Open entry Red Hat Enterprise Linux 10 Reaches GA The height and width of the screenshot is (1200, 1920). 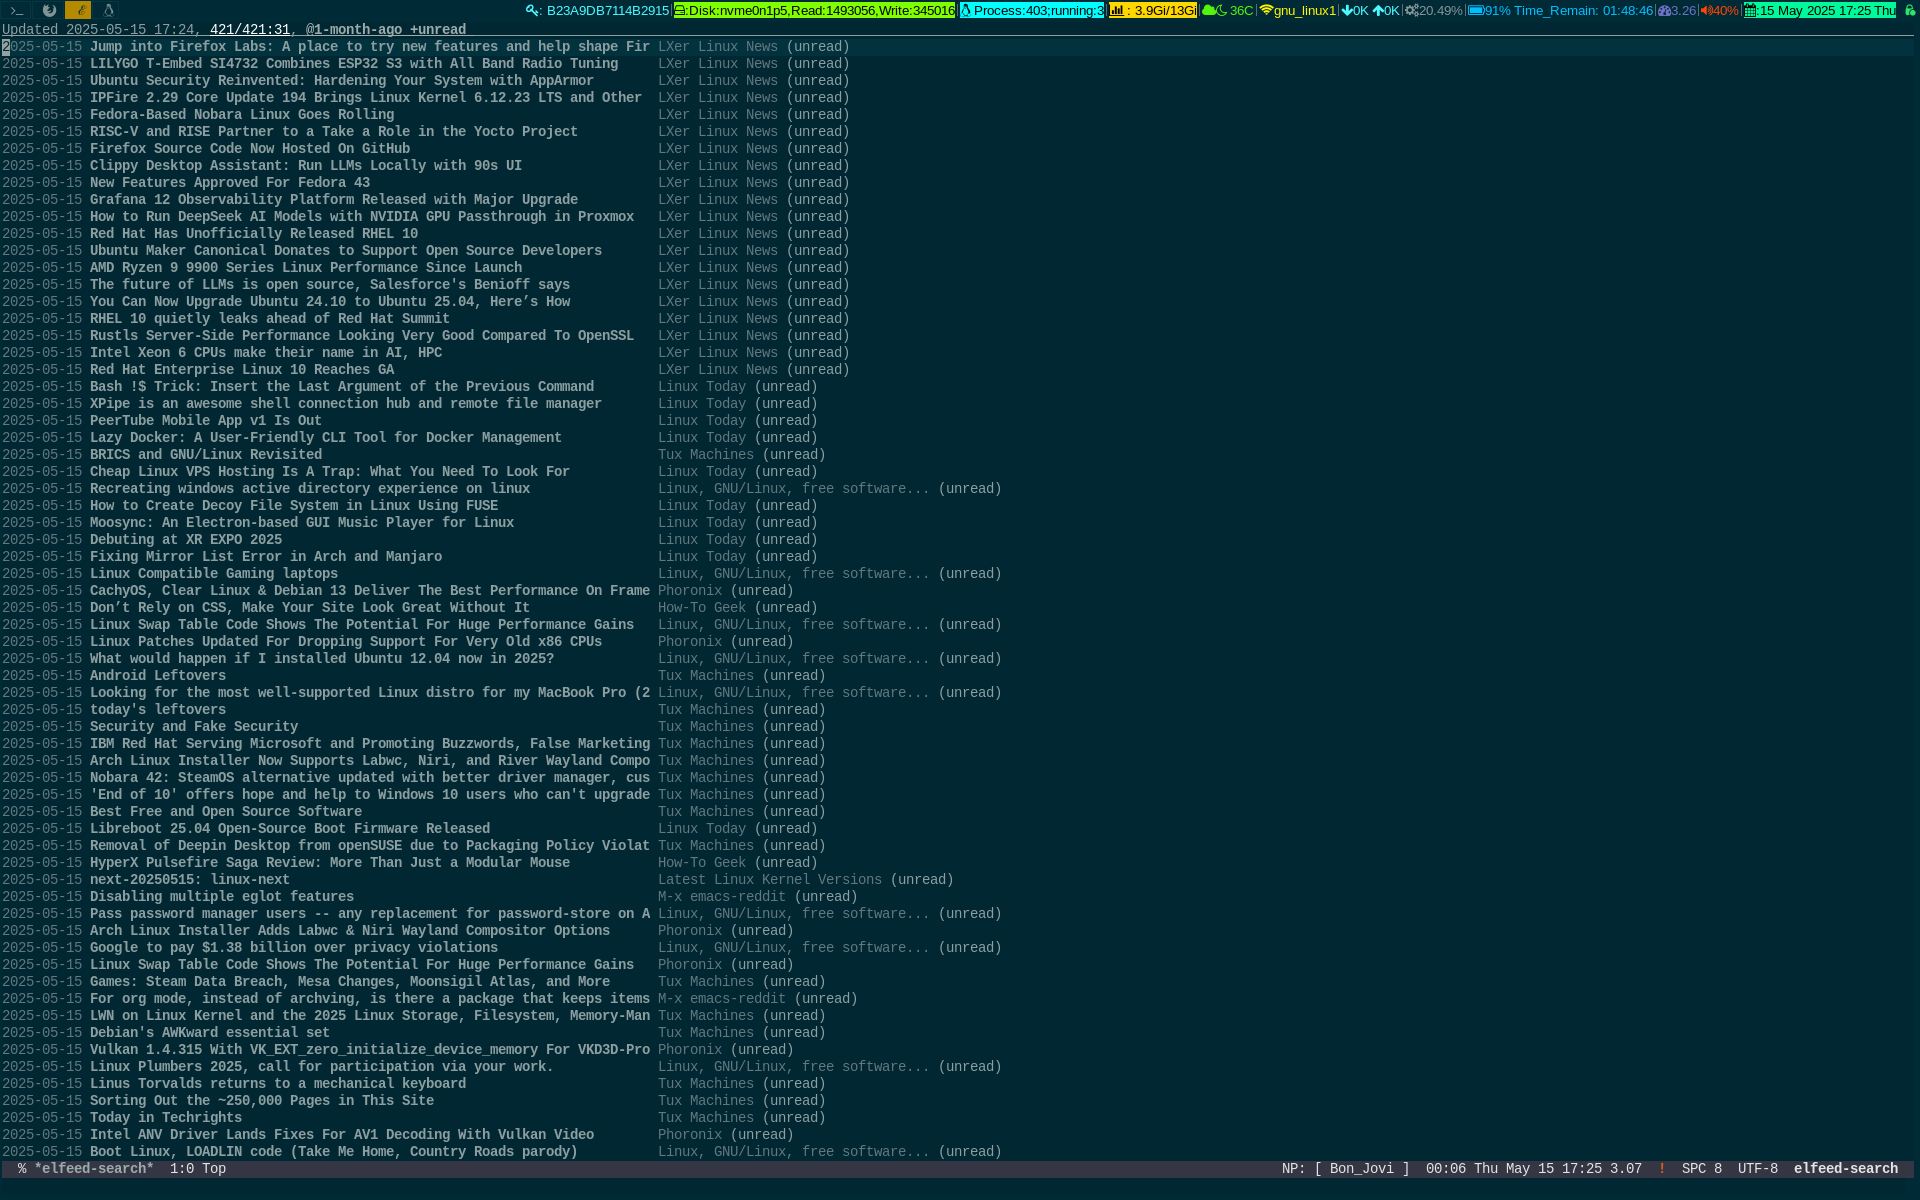tap(242, 370)
